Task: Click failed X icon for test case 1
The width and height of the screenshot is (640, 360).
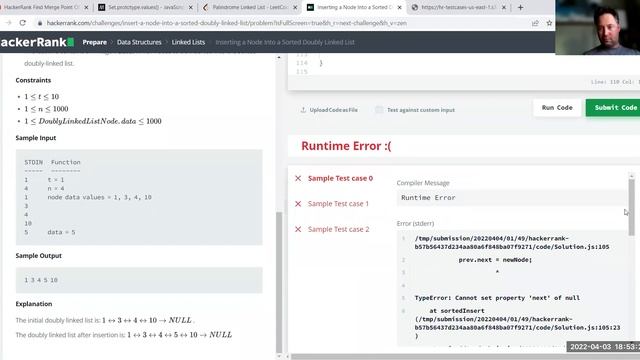Action: [x=298, y=204]
